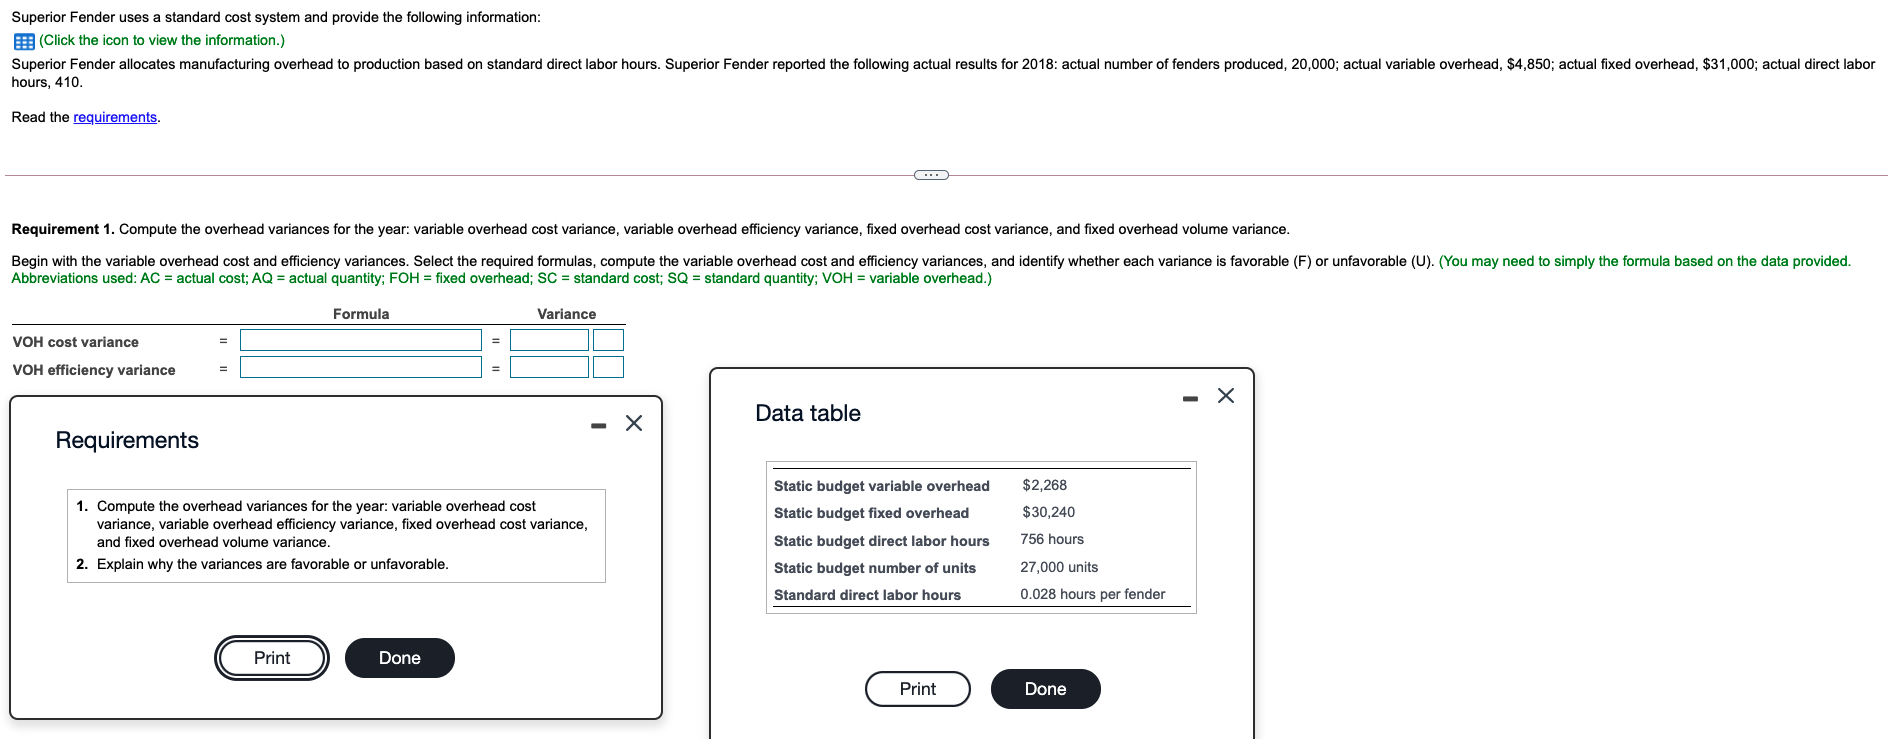Print the Requirements dialog
The image size is (1896, 739).
point(272,658)
